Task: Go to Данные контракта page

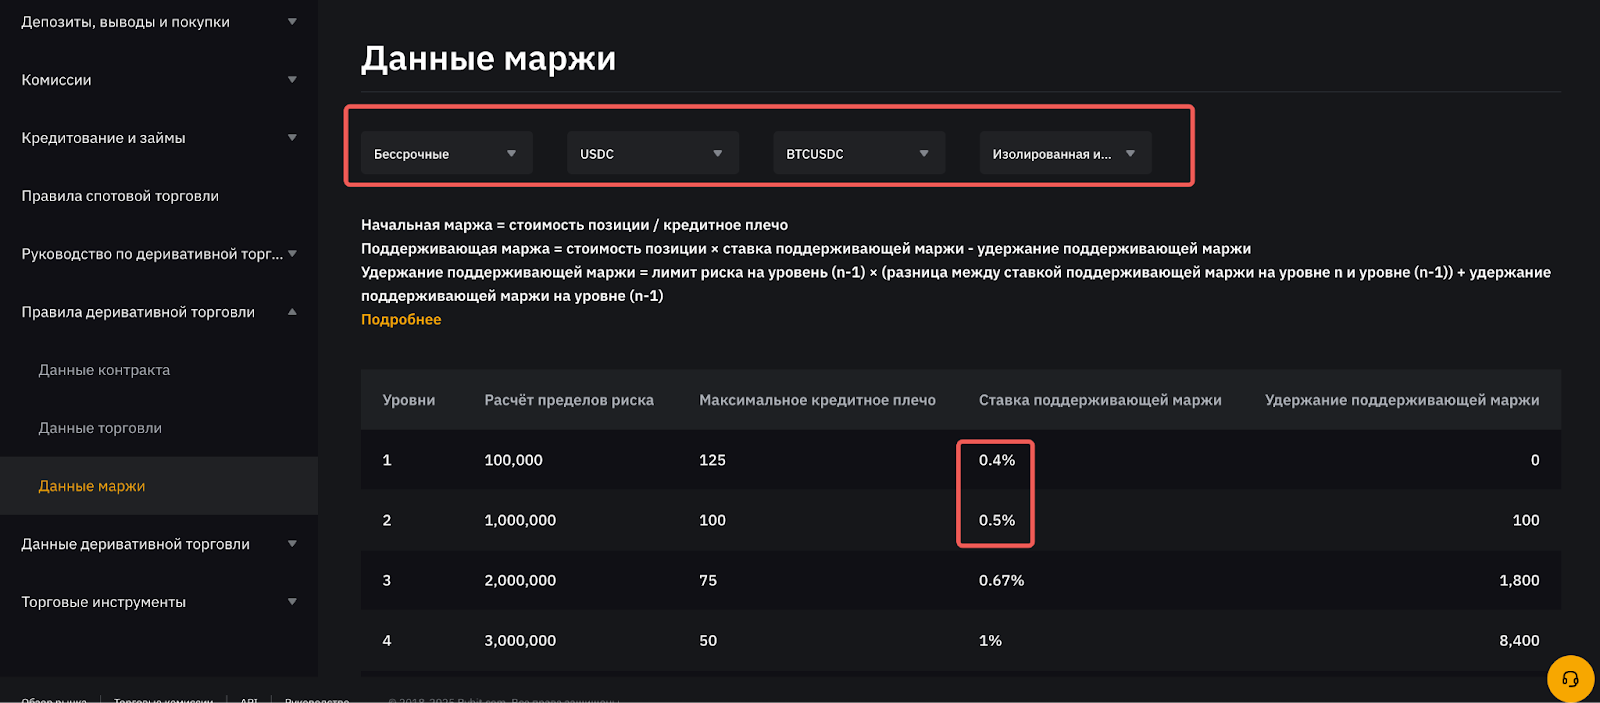Action: pos(104,370)
